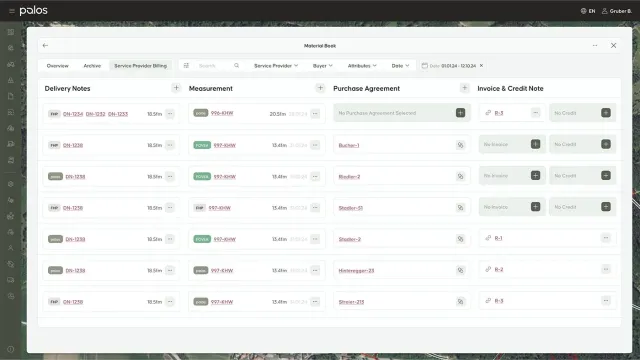
Task: Open purchase agreement Riedler-2
Action: 349,177
